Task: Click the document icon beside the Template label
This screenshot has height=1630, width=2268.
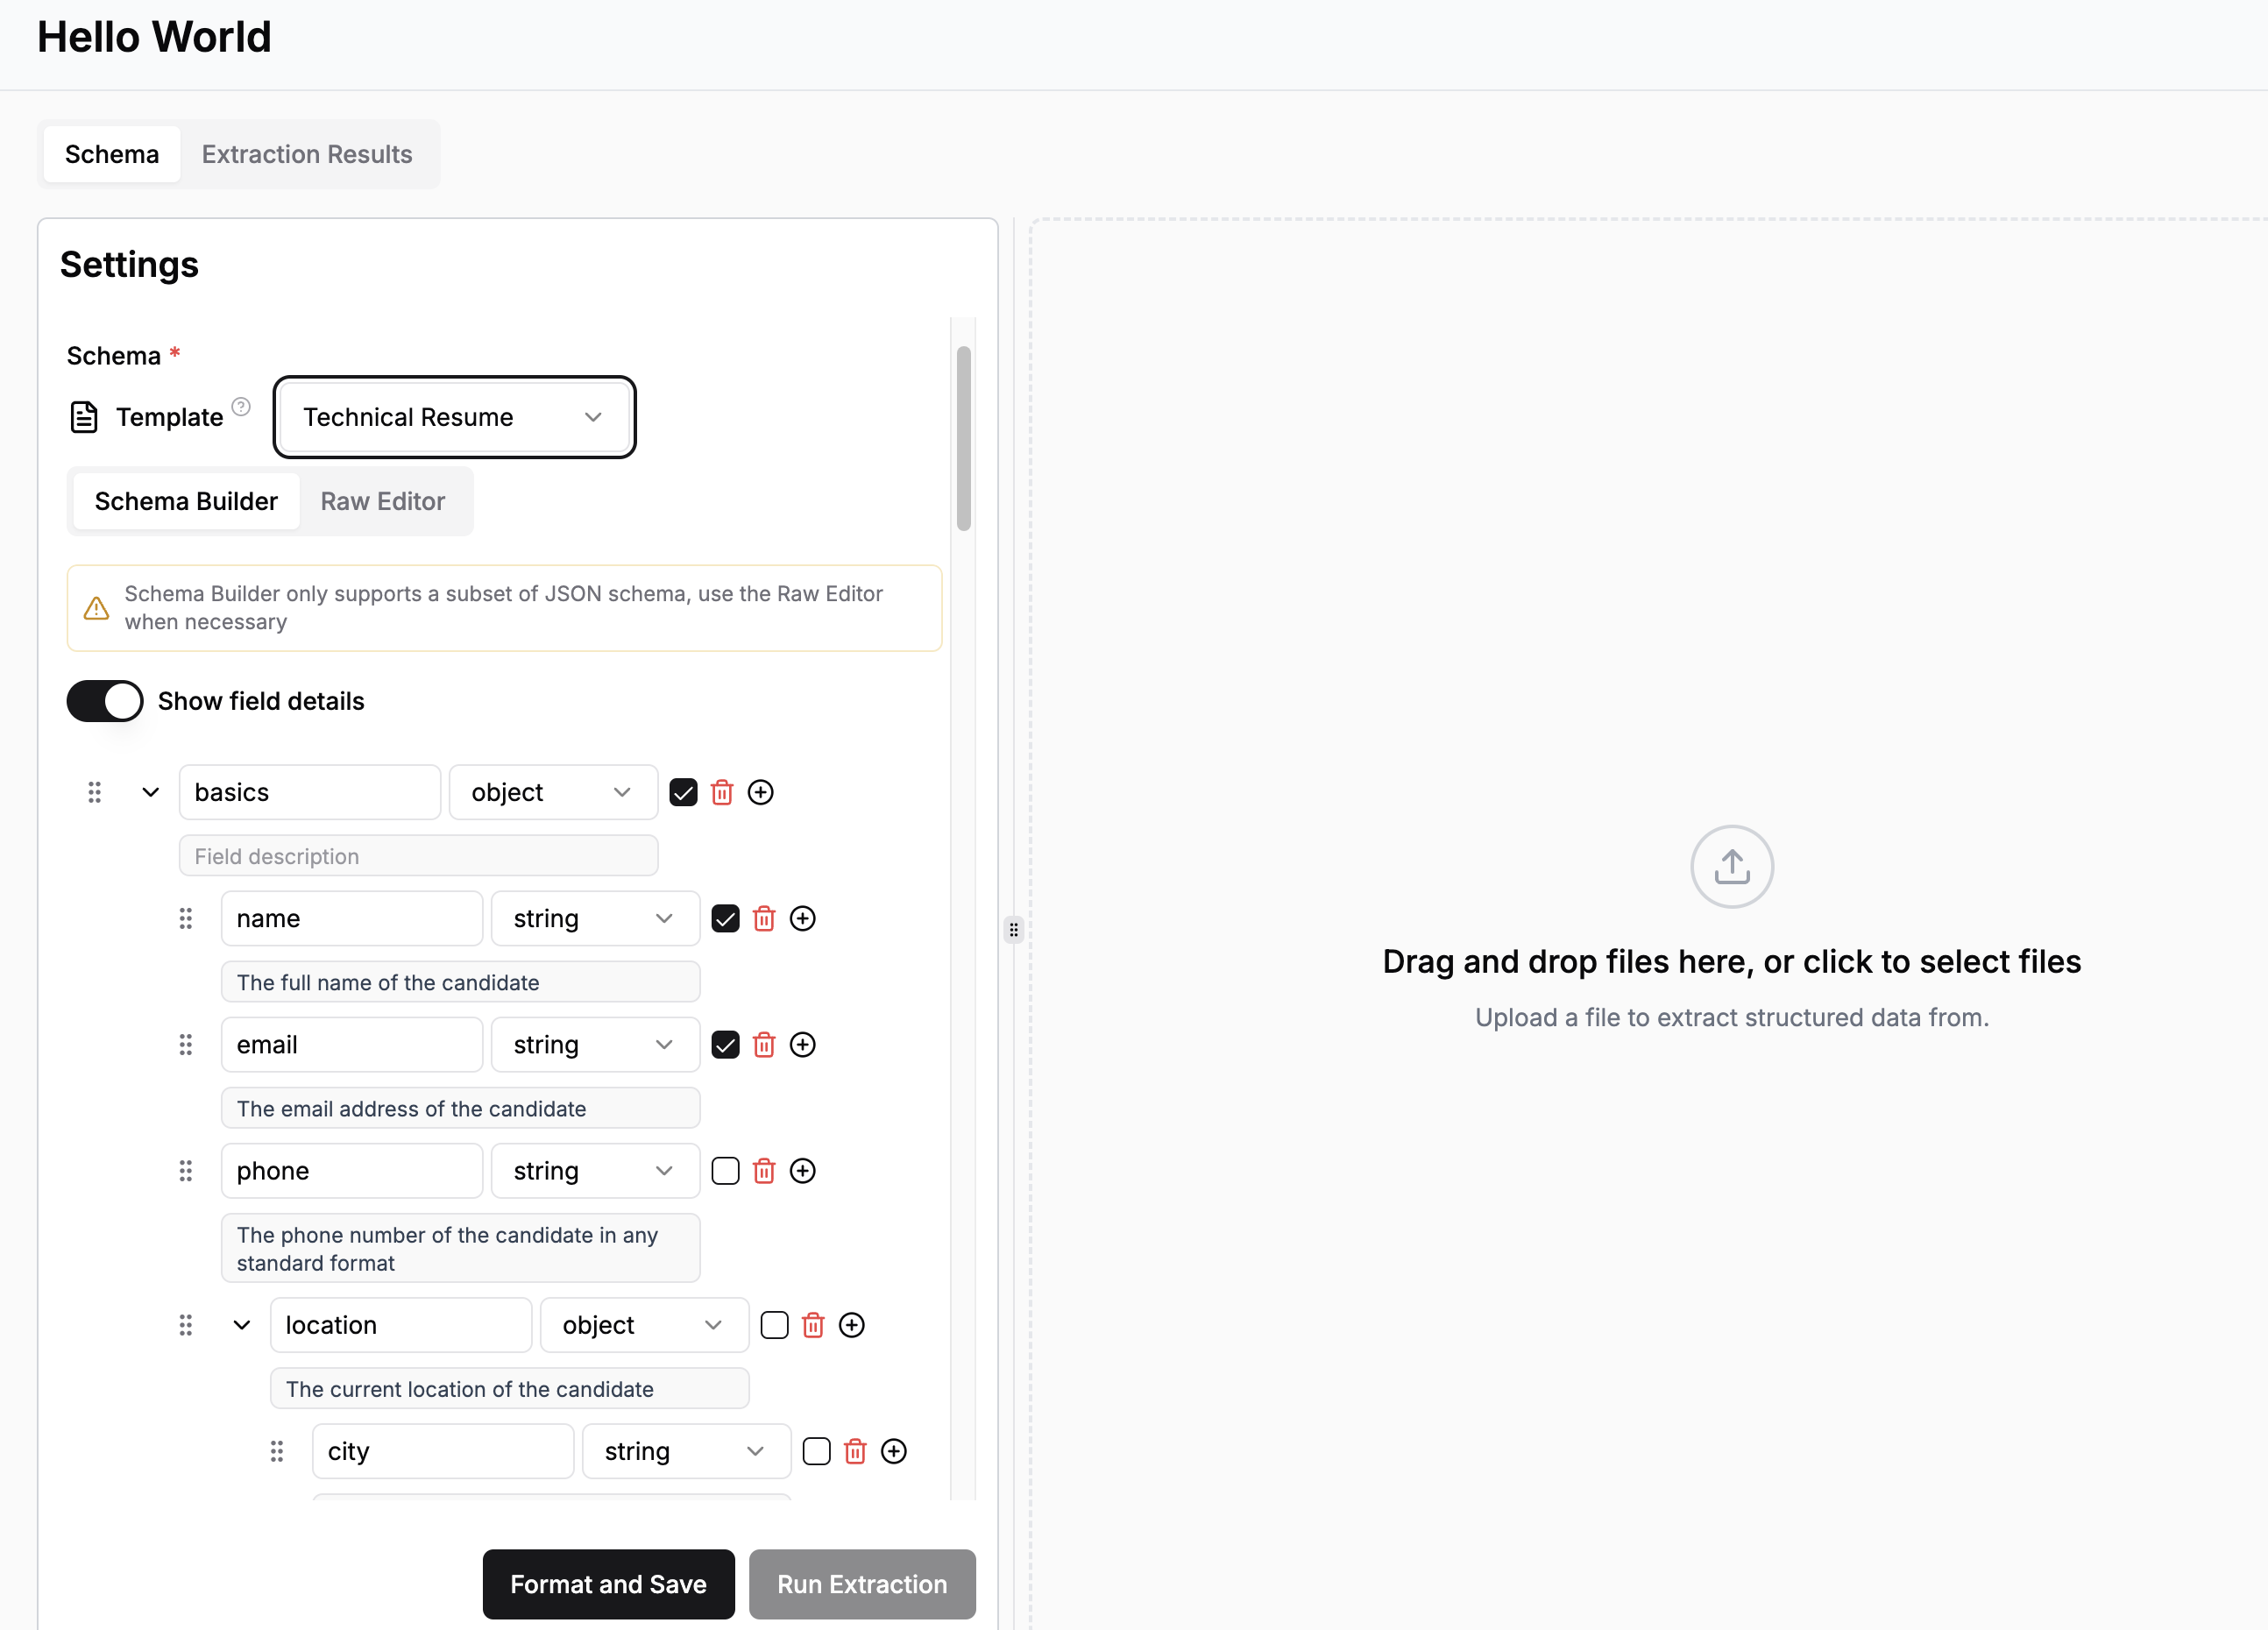Action: tap(83, 417)
